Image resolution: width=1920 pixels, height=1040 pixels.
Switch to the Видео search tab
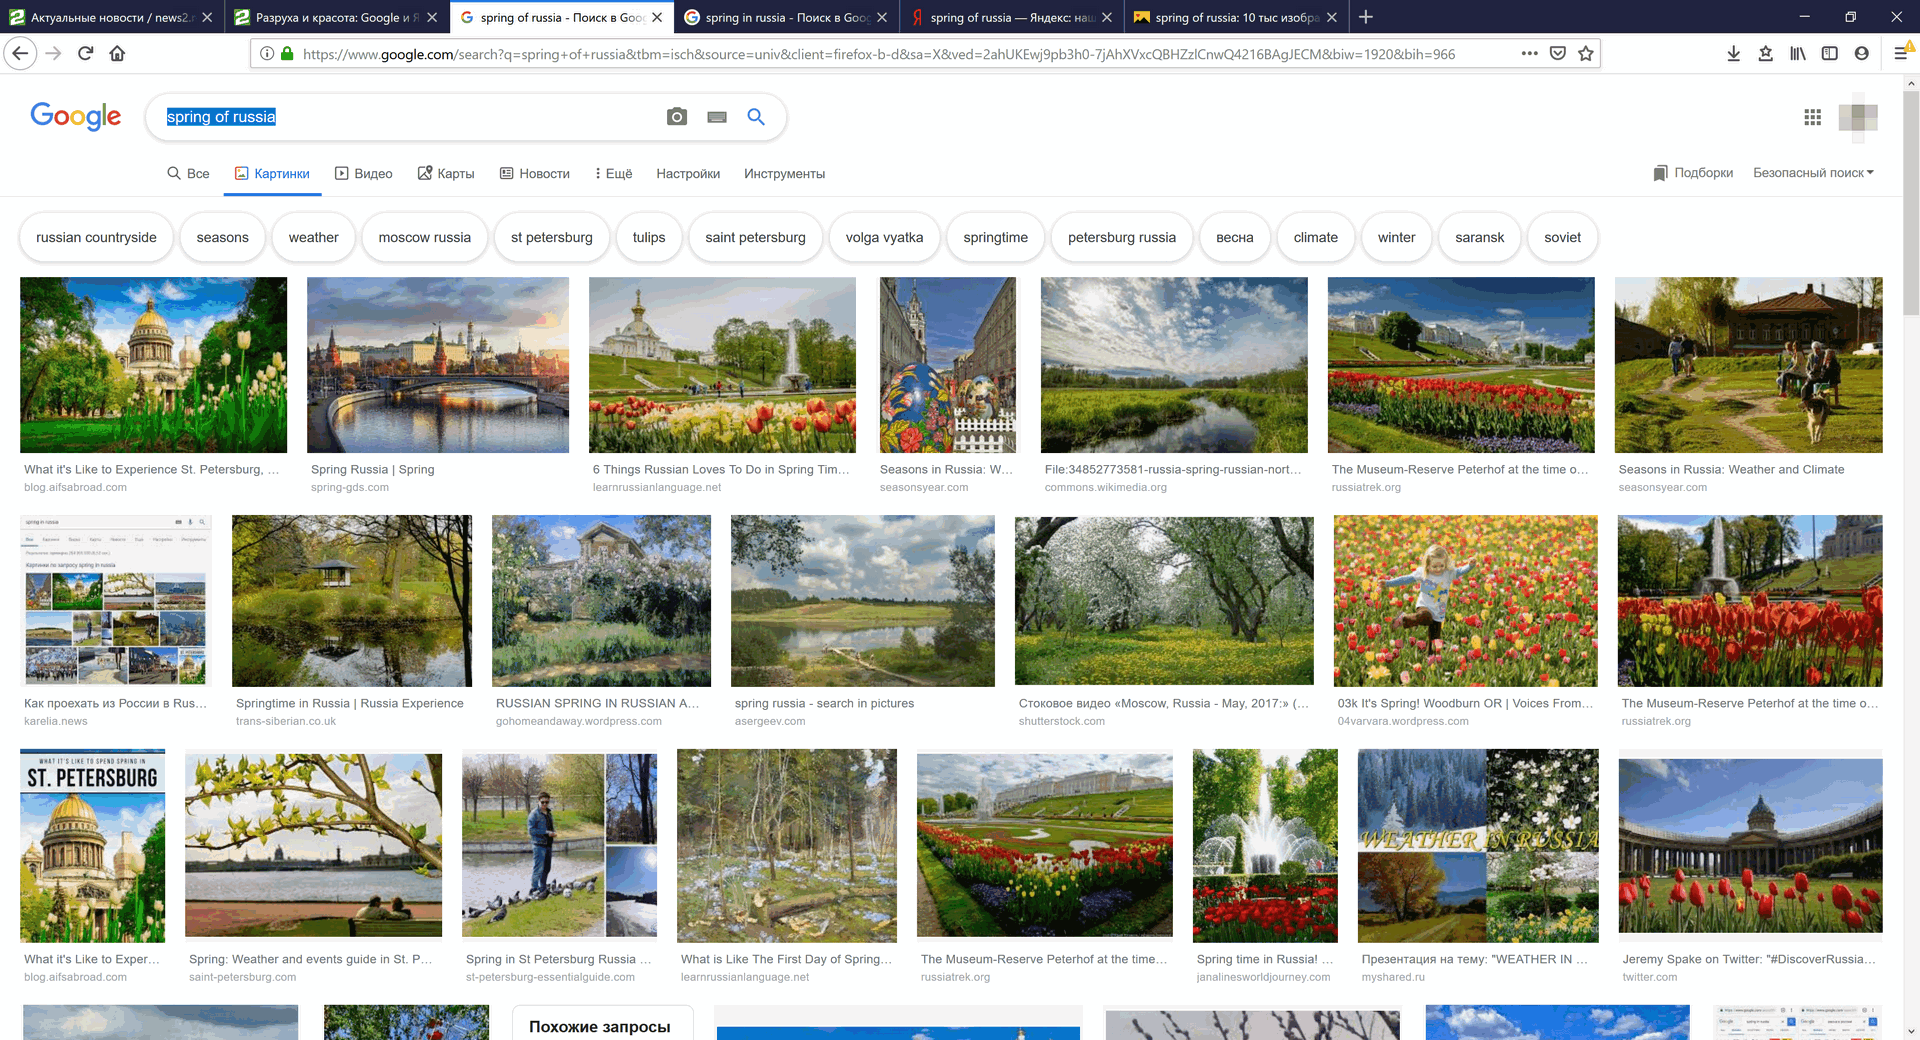[x=364, y=174]
